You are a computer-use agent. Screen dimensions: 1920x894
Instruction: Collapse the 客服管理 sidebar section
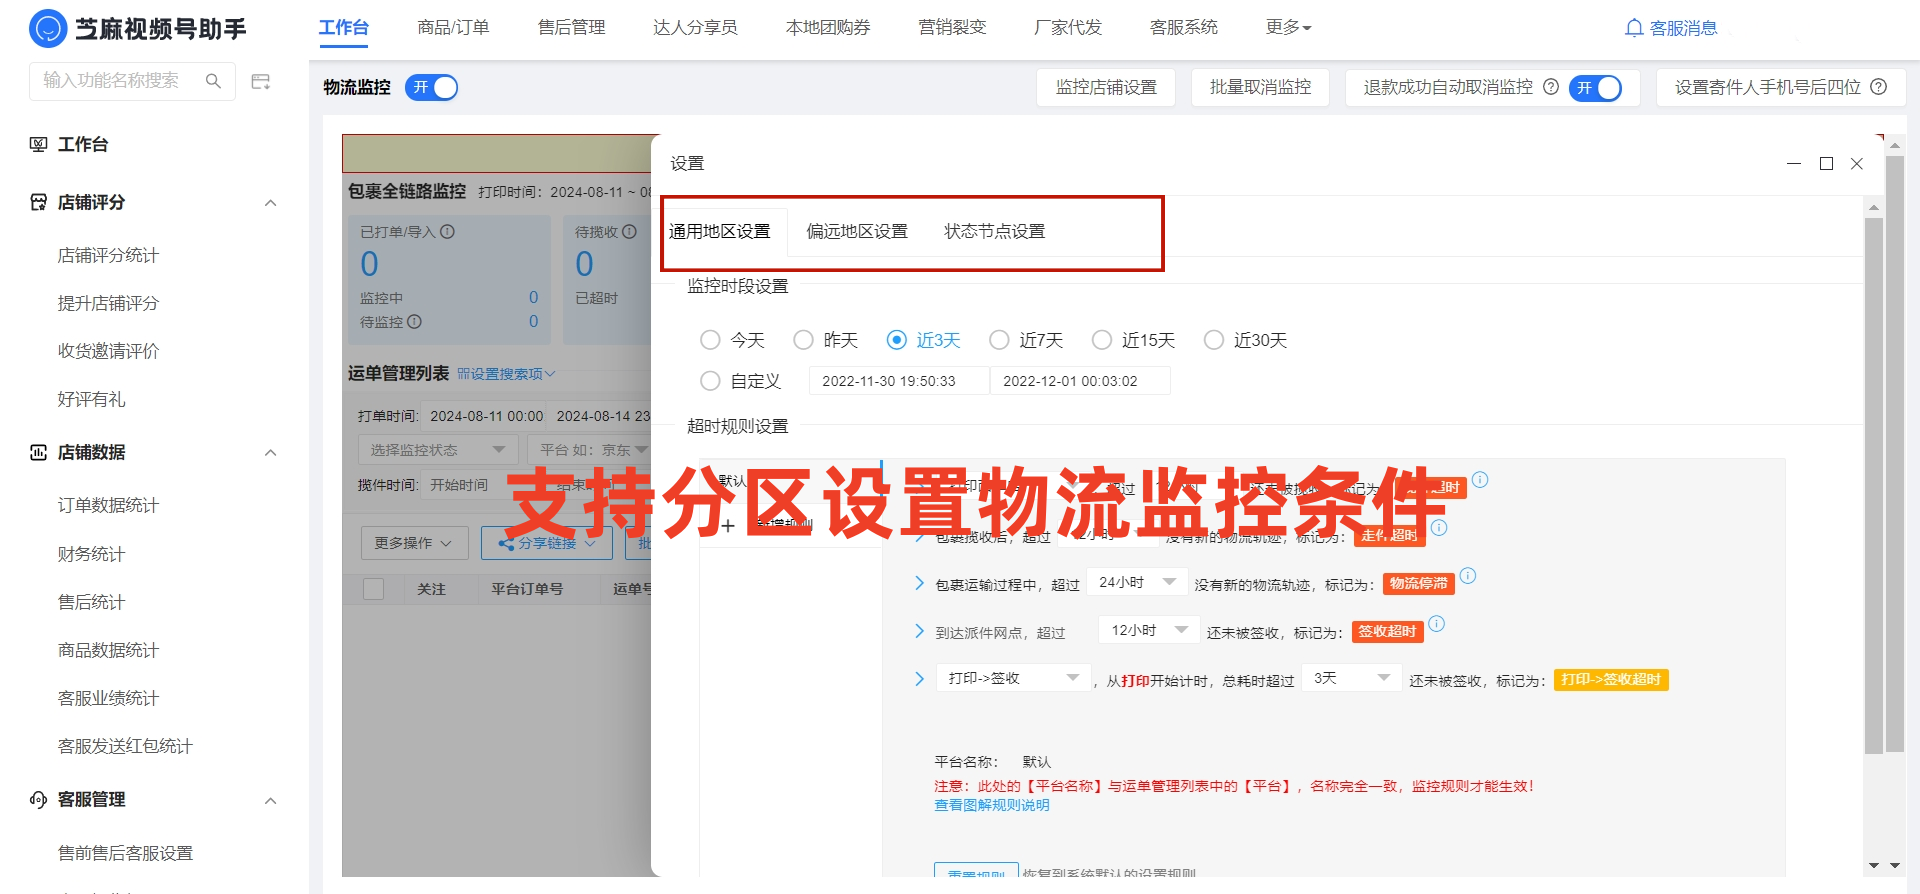[270, 800]
